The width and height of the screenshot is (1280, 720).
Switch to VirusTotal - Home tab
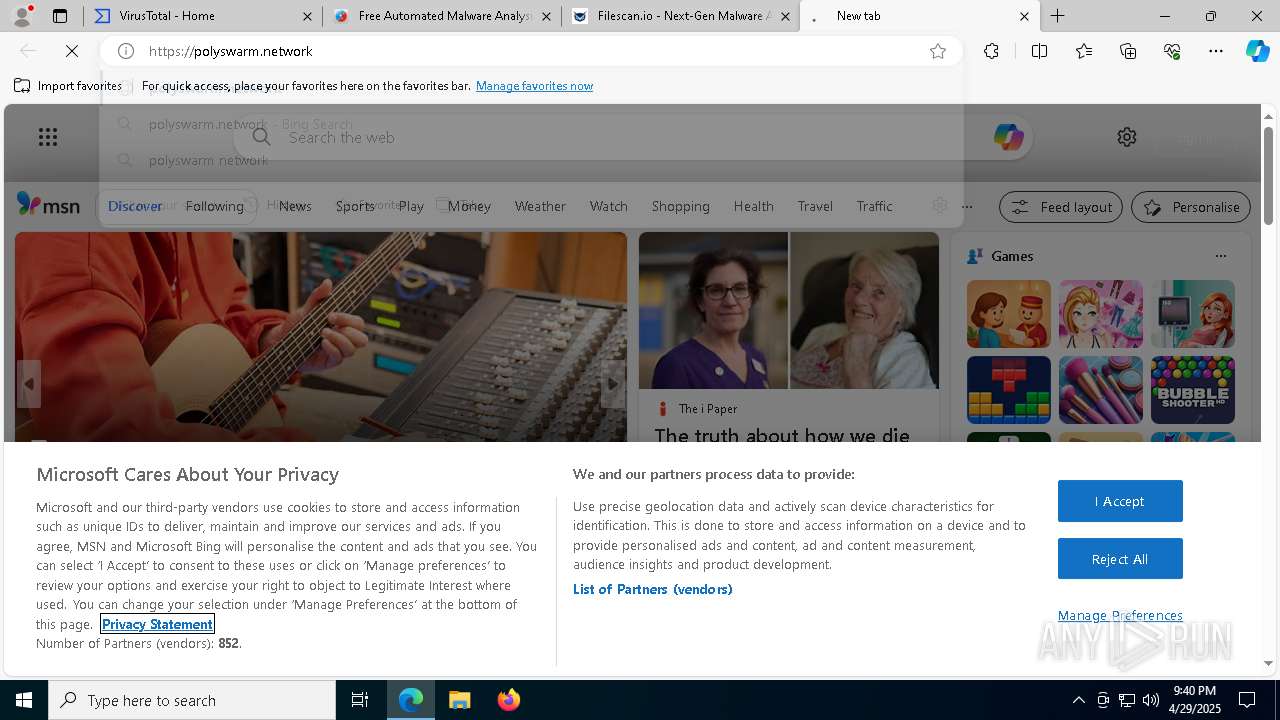tap(202, 16)
